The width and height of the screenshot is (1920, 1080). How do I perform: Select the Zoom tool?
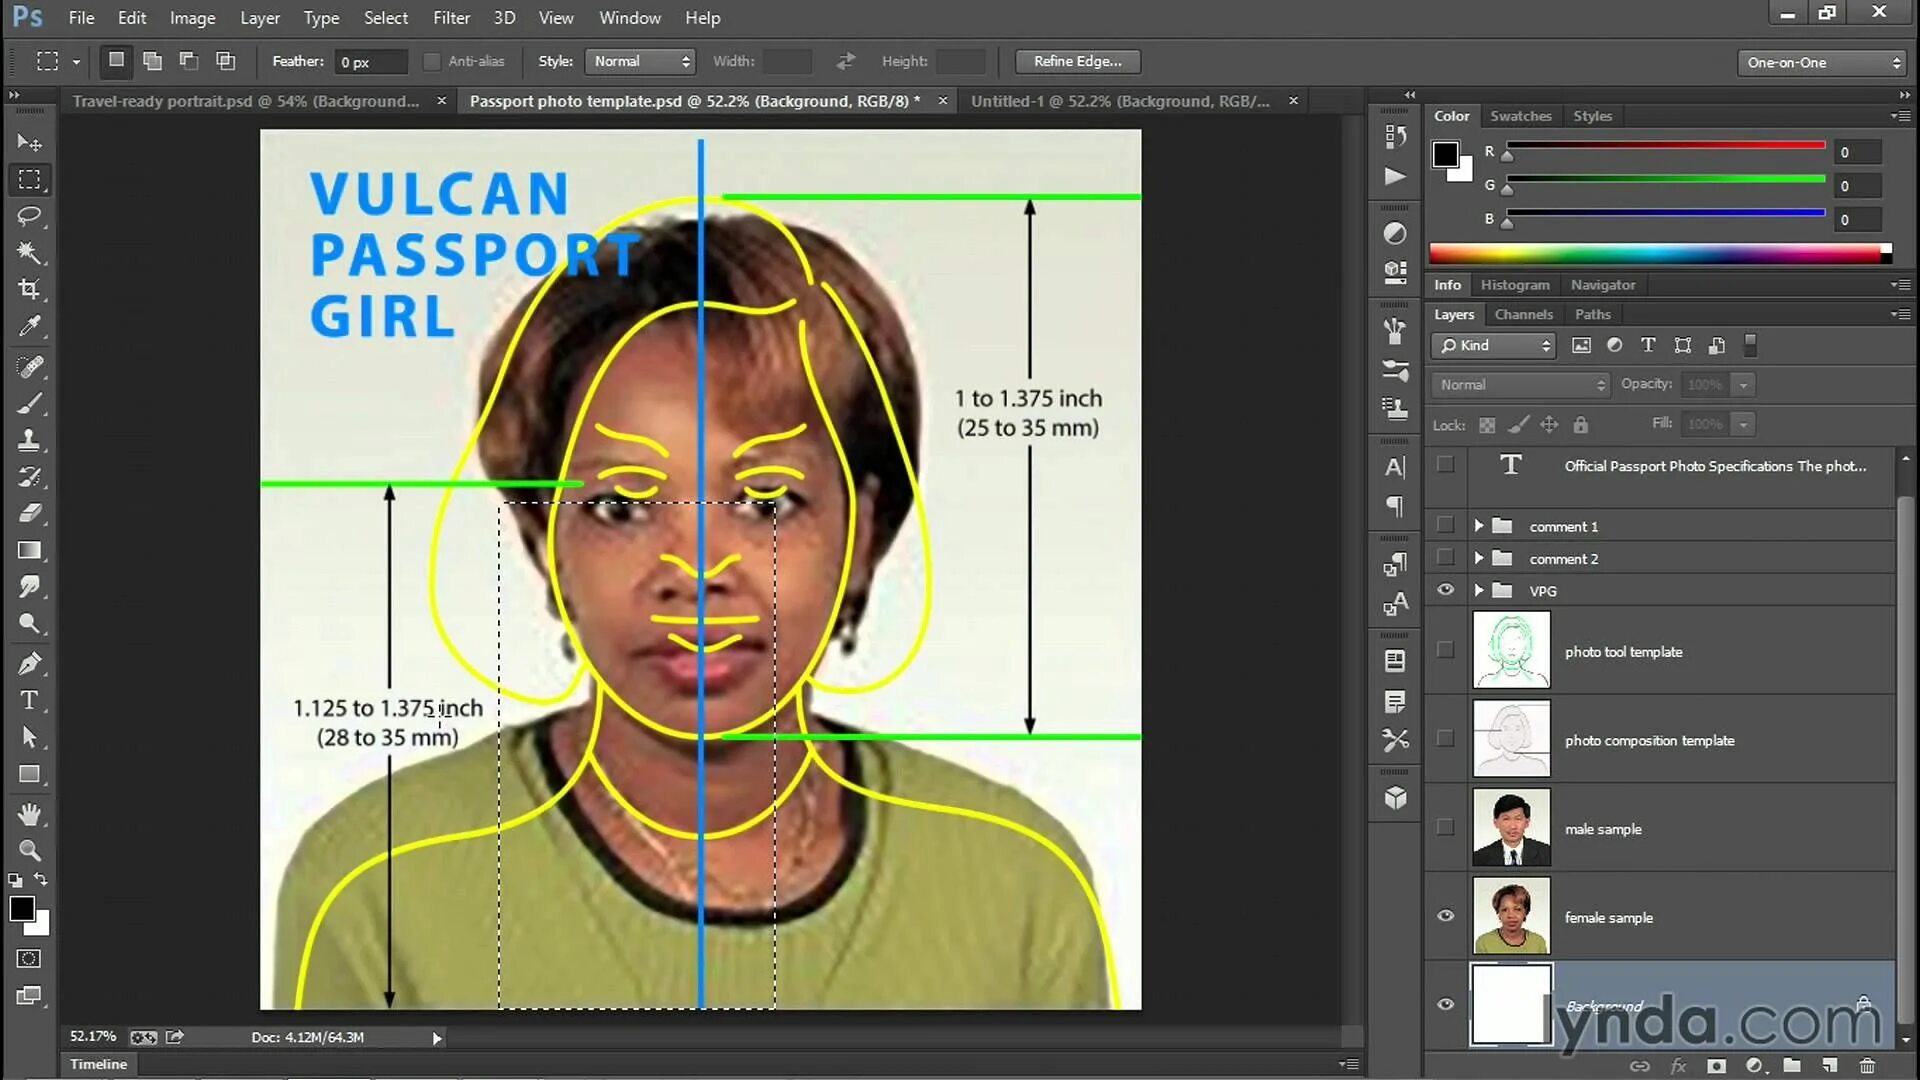(29, 851)
